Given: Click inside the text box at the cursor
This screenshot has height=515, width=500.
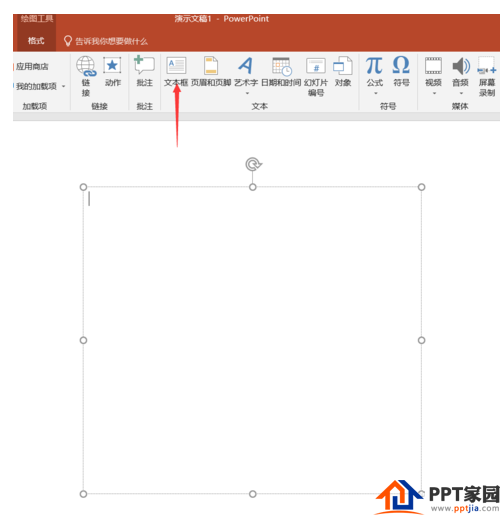Looking at the screenshot, I should 89,199.
